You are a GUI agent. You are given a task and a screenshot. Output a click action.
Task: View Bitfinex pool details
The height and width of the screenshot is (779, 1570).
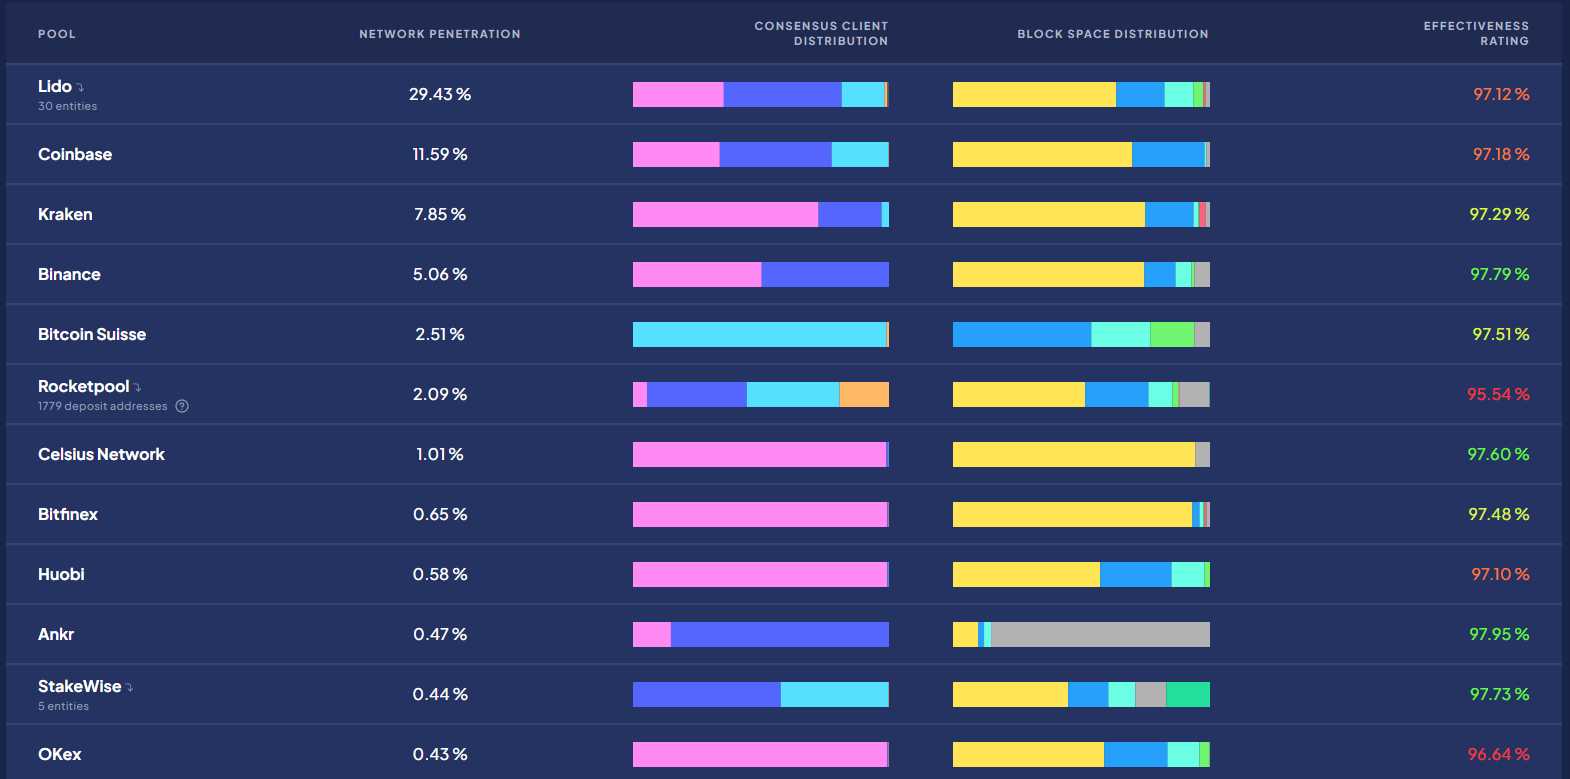click(x=67, y=514)
